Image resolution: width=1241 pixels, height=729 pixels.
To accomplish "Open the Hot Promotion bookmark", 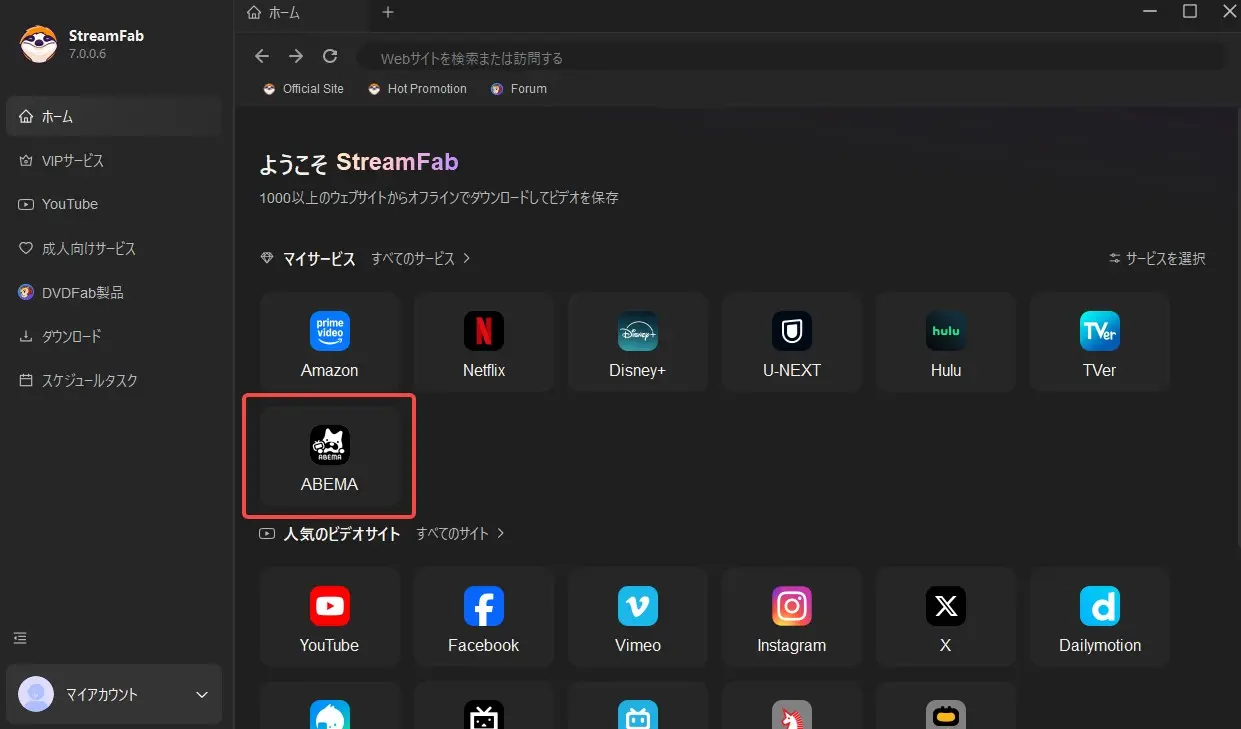I will pos(417,89).
